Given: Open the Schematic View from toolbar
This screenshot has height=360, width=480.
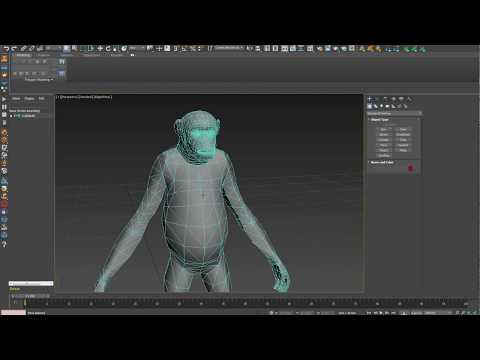Looking at the screenshot, I should [301, 49].
